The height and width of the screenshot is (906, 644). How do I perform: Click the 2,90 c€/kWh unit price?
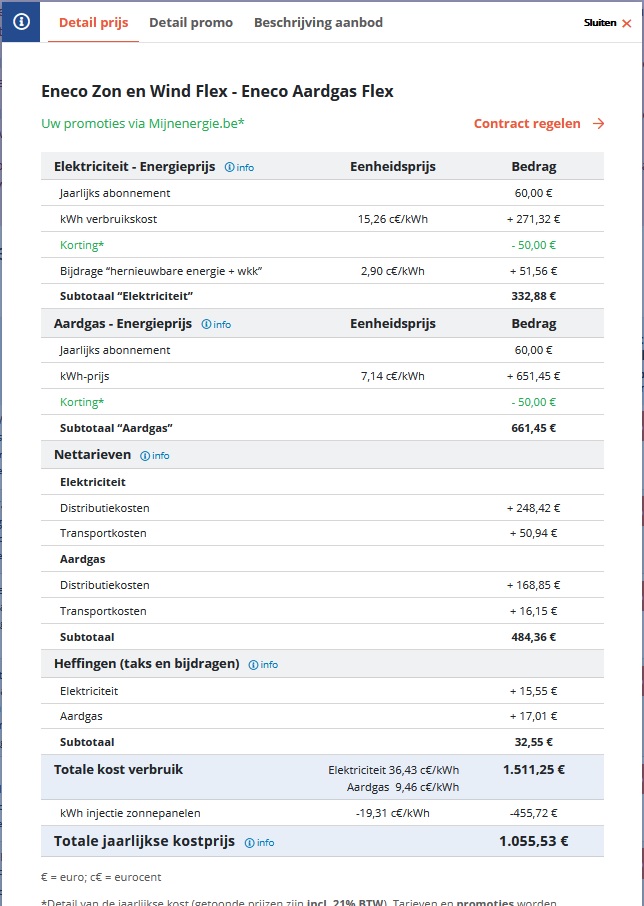pyautogui.click(x=393, y=271)
